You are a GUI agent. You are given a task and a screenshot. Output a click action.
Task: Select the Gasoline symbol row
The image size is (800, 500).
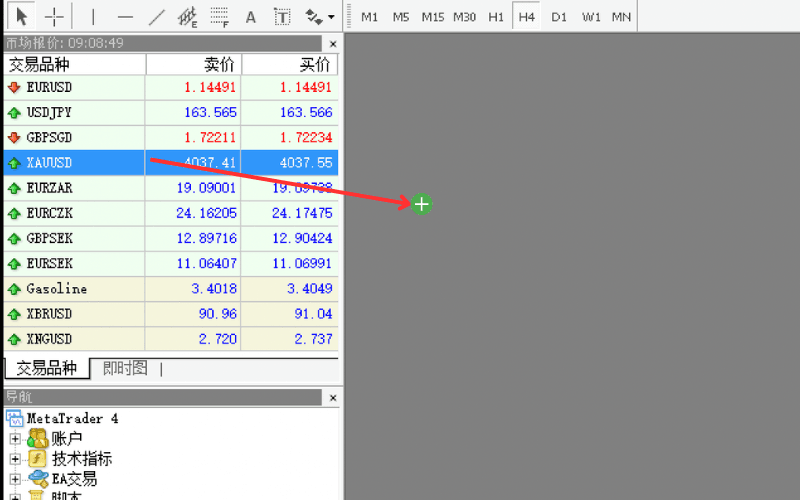pos(171,289)
